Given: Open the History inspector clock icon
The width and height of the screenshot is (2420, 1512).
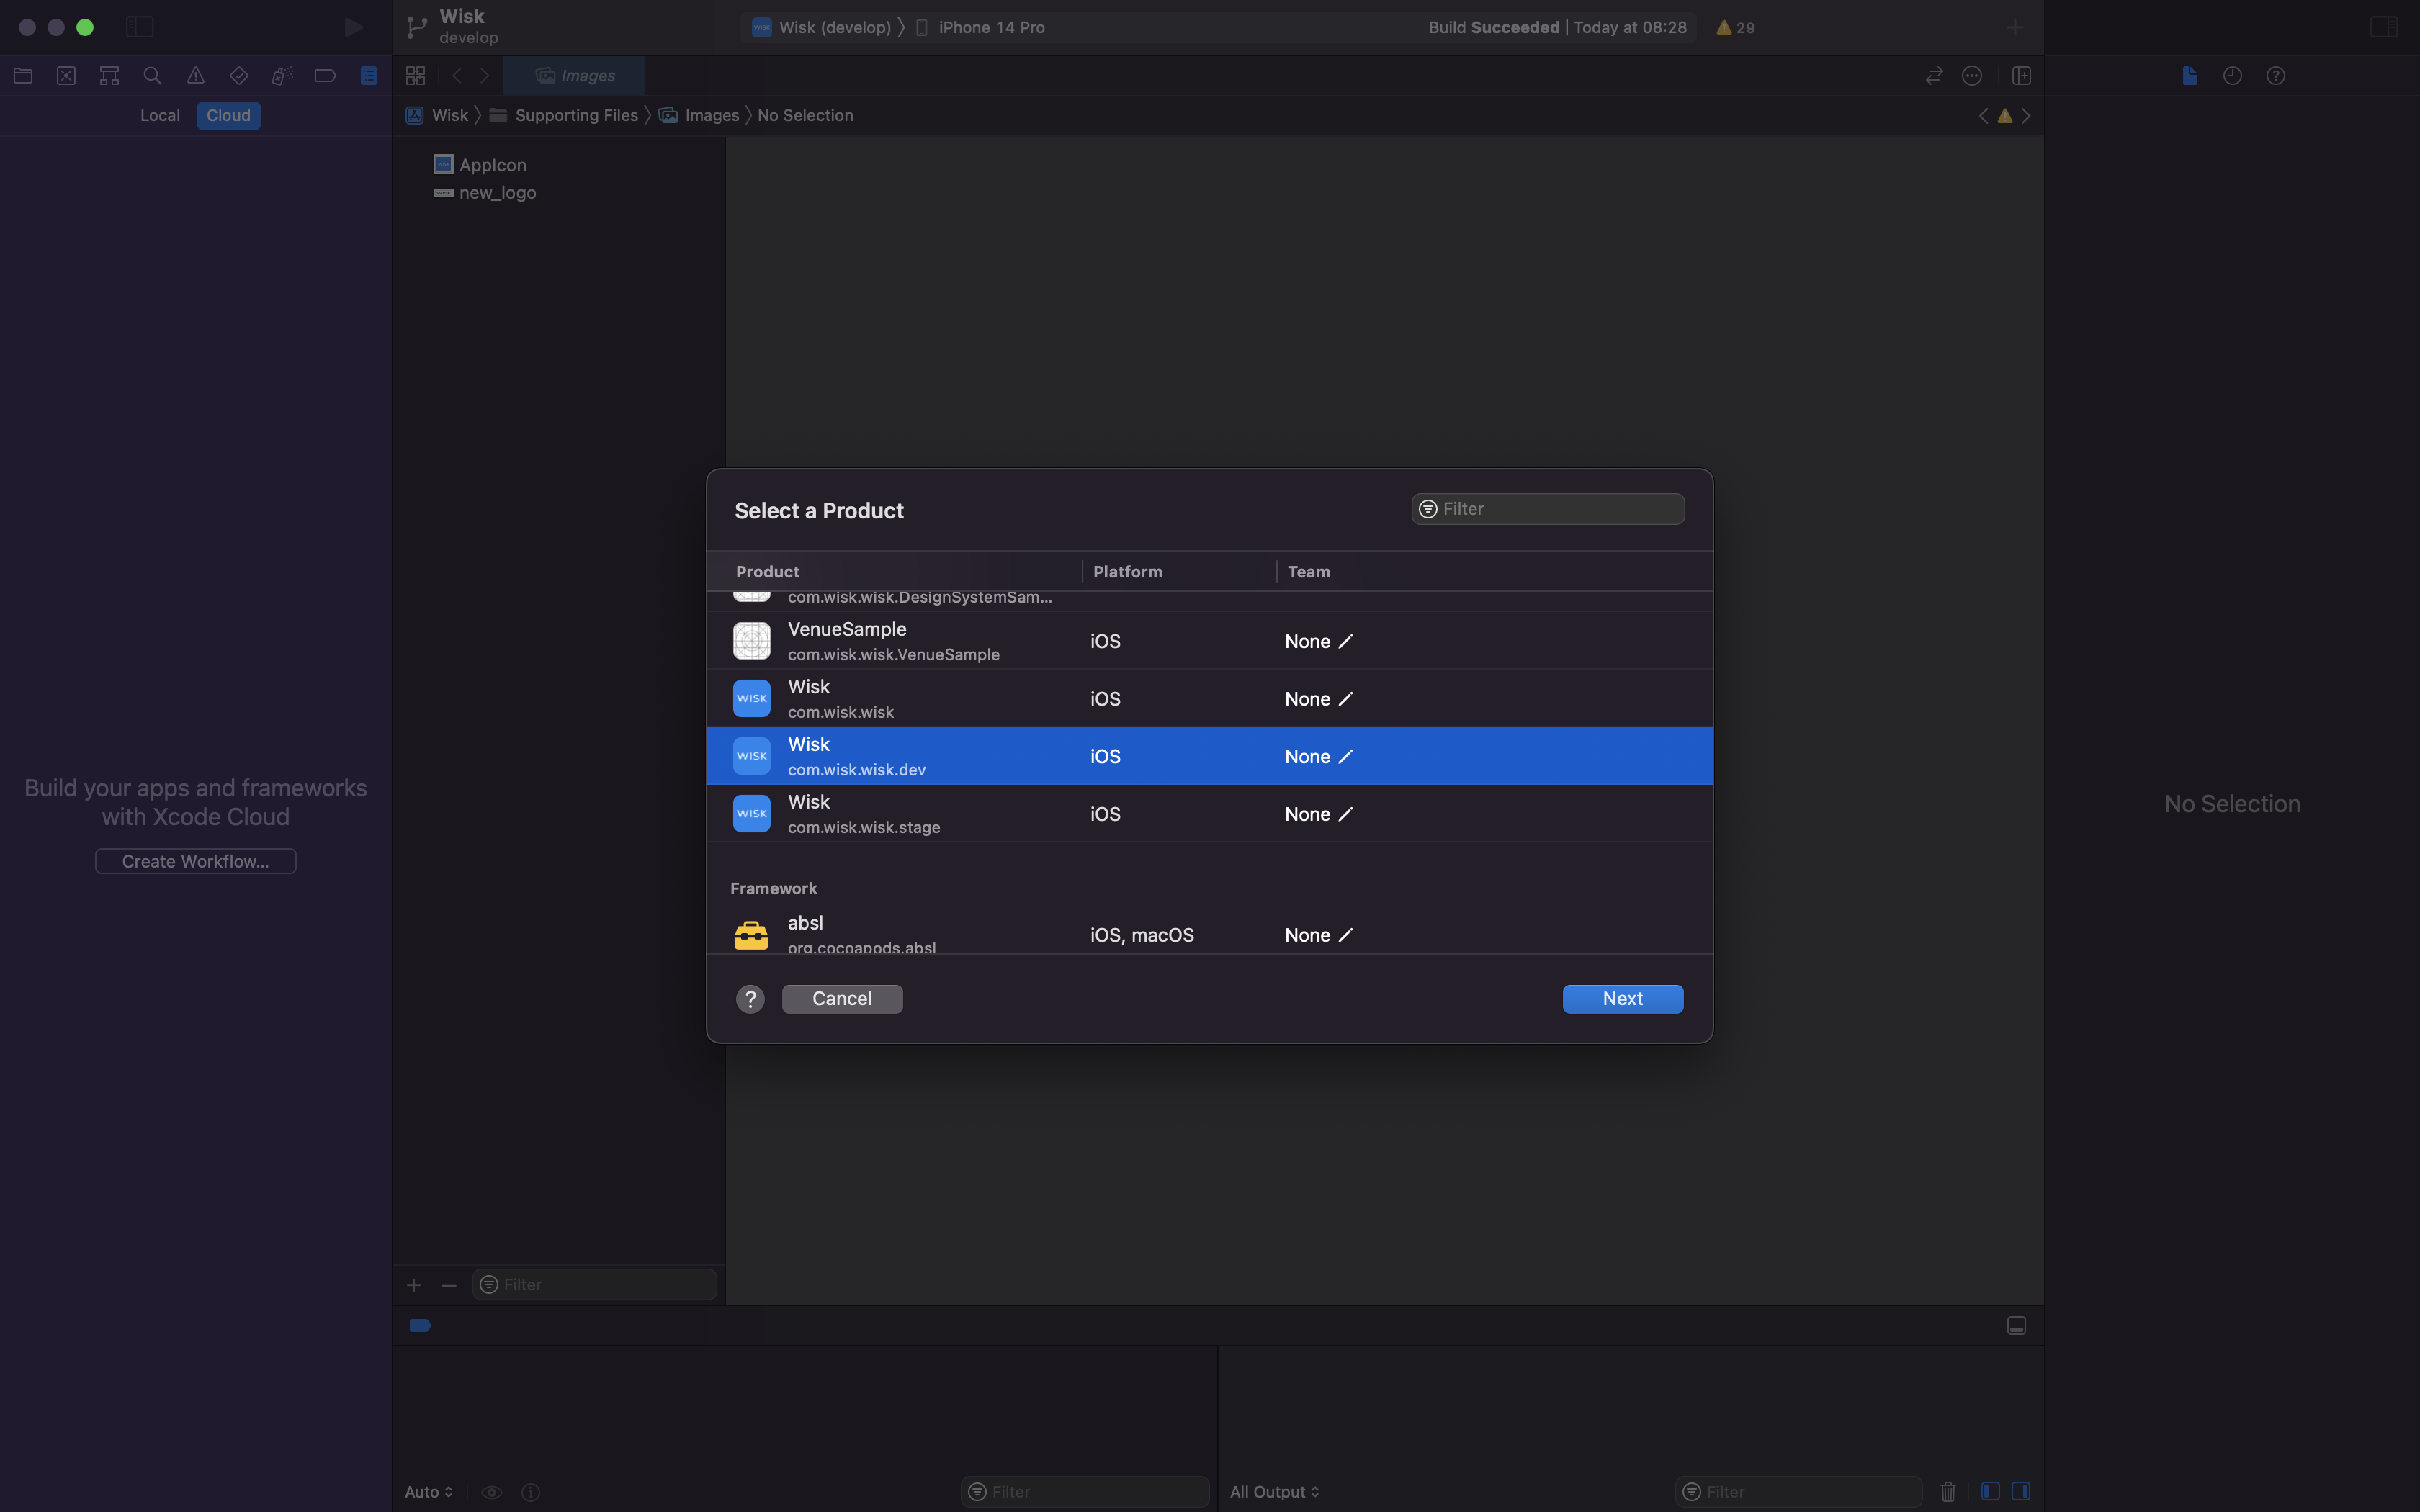Looking at the screenshot, I should pos(2233,75).
